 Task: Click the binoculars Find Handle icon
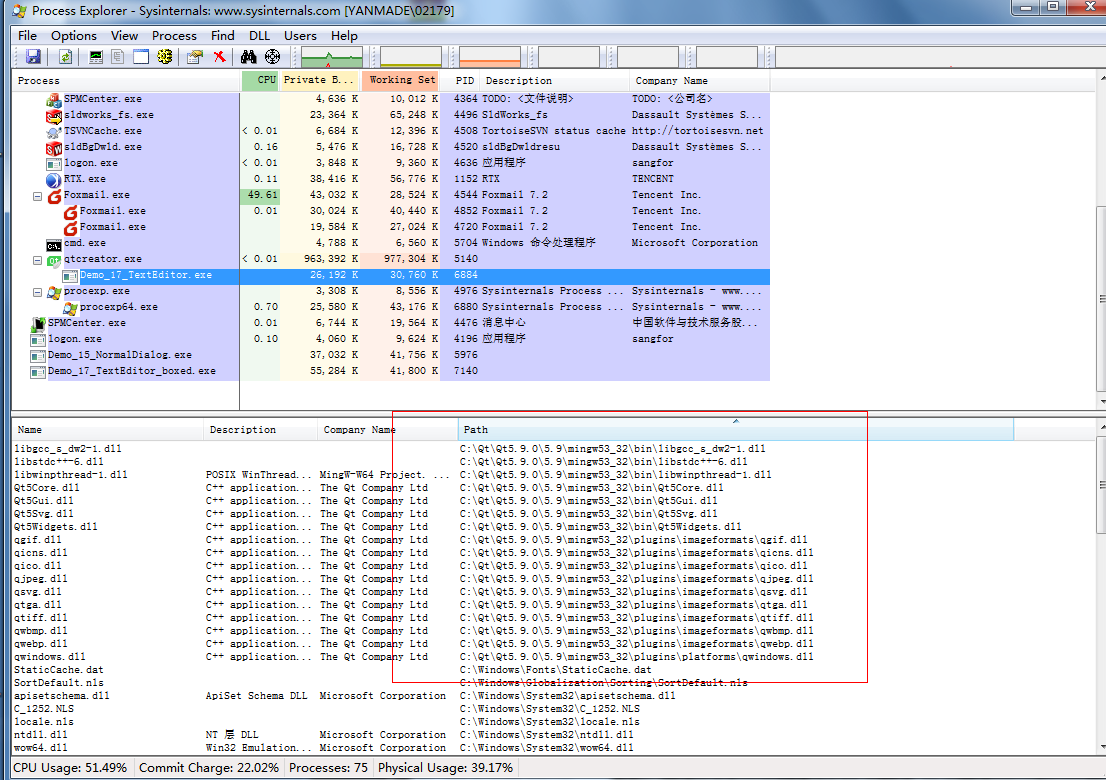coord(248,56)
